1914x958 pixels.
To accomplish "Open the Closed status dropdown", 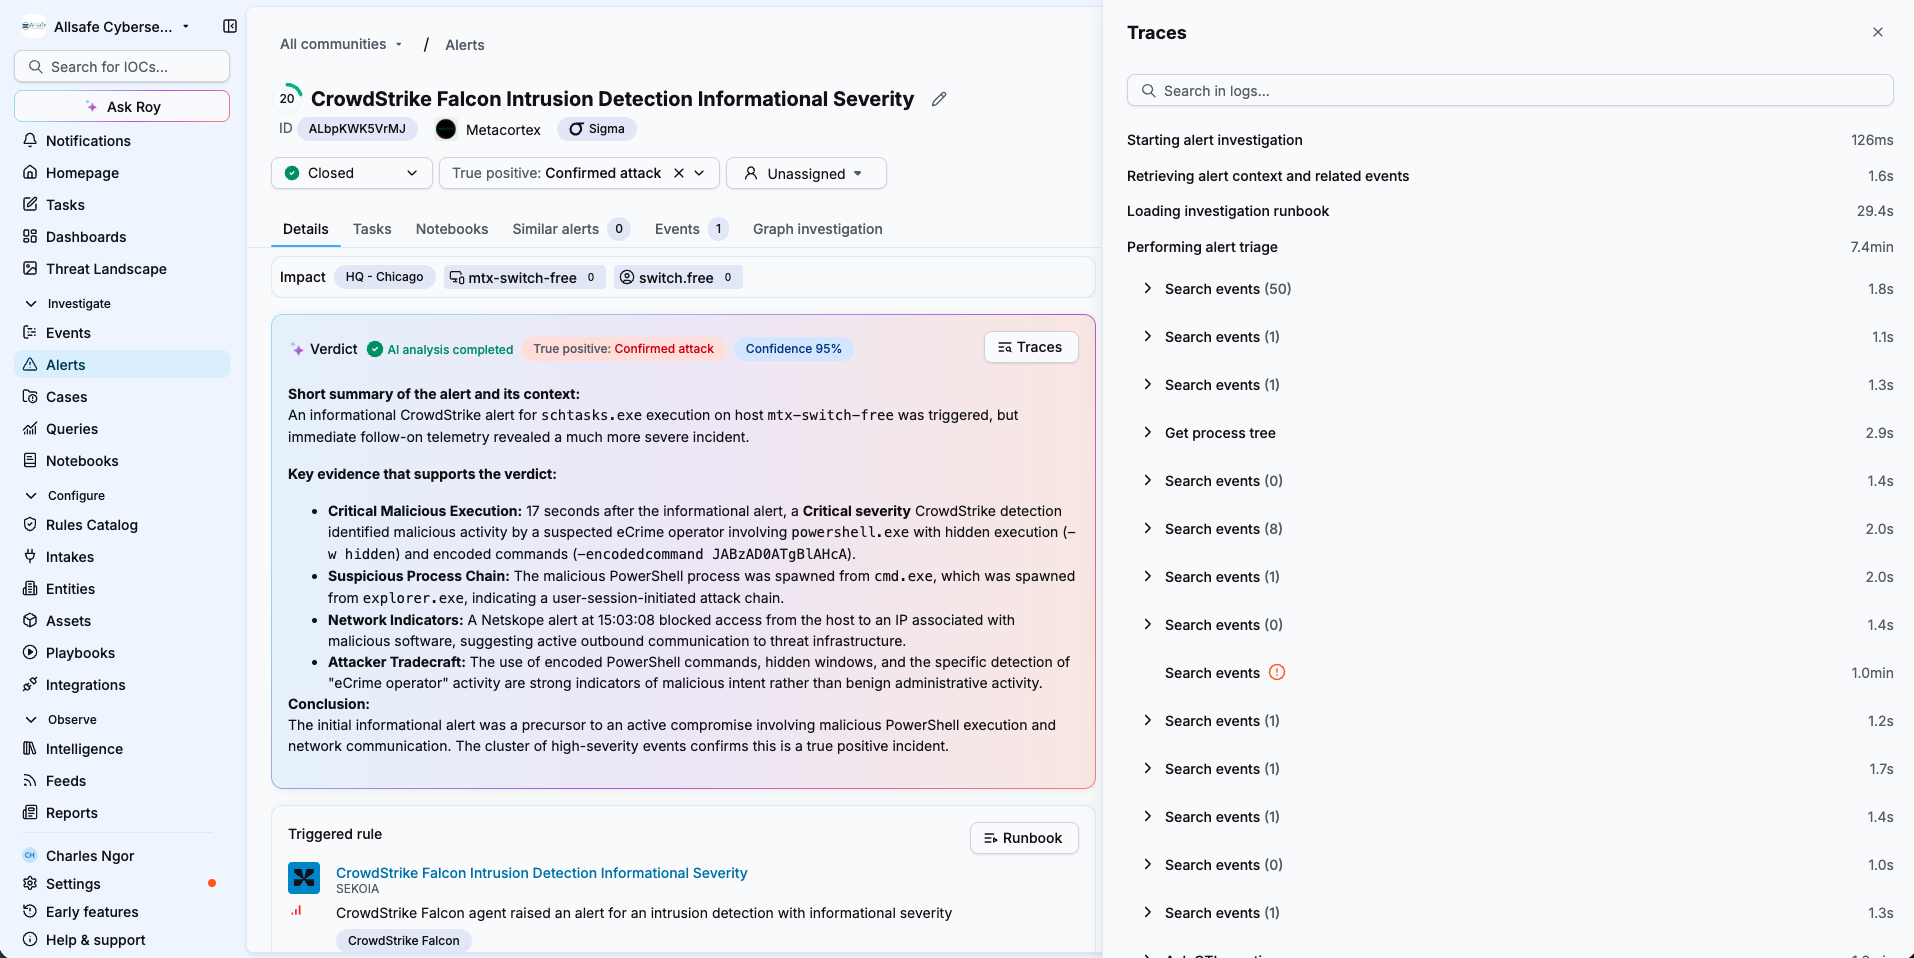I will coord(351,173).
